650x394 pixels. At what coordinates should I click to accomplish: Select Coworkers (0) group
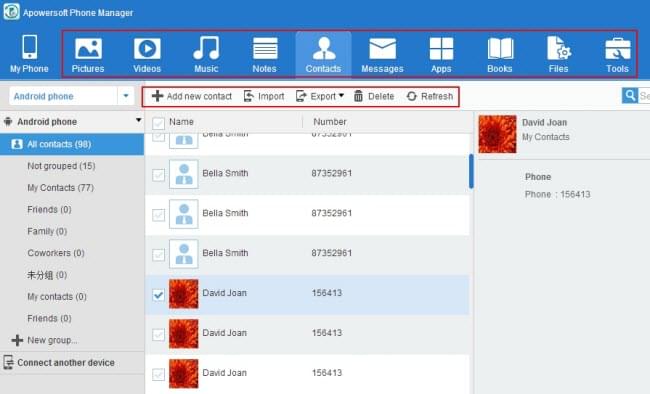tap(56, 253)
